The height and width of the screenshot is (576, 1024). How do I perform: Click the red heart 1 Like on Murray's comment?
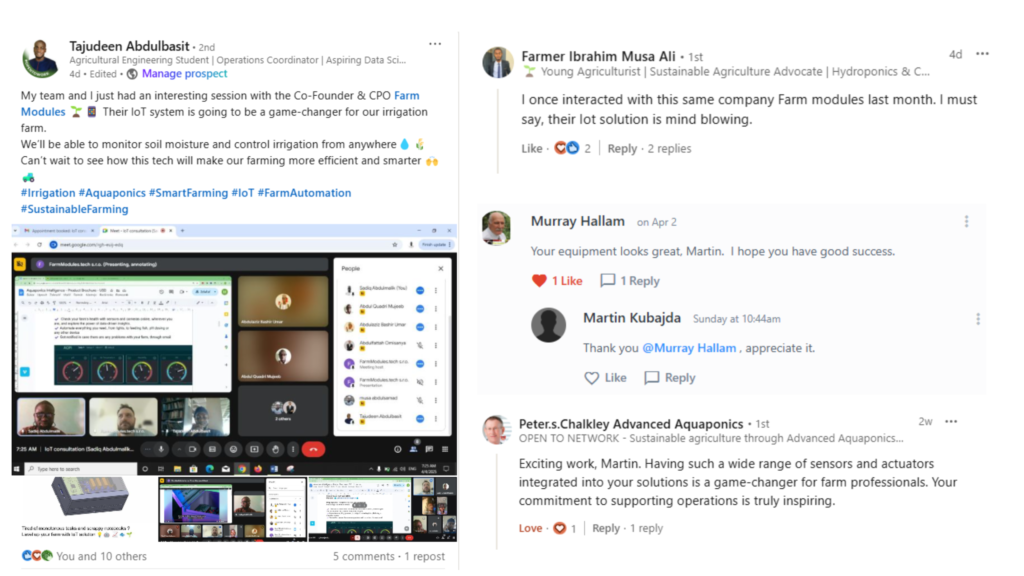pos(557,281)
